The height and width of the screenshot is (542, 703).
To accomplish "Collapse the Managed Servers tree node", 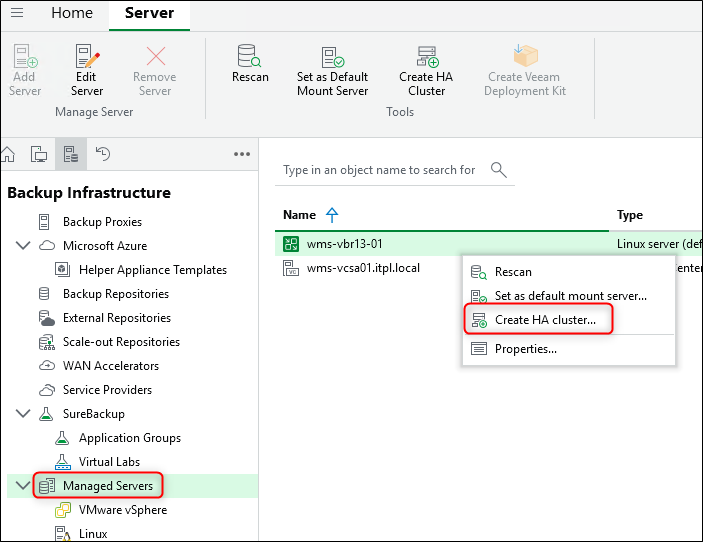I will pyautogui.click(x=23, y=486).
